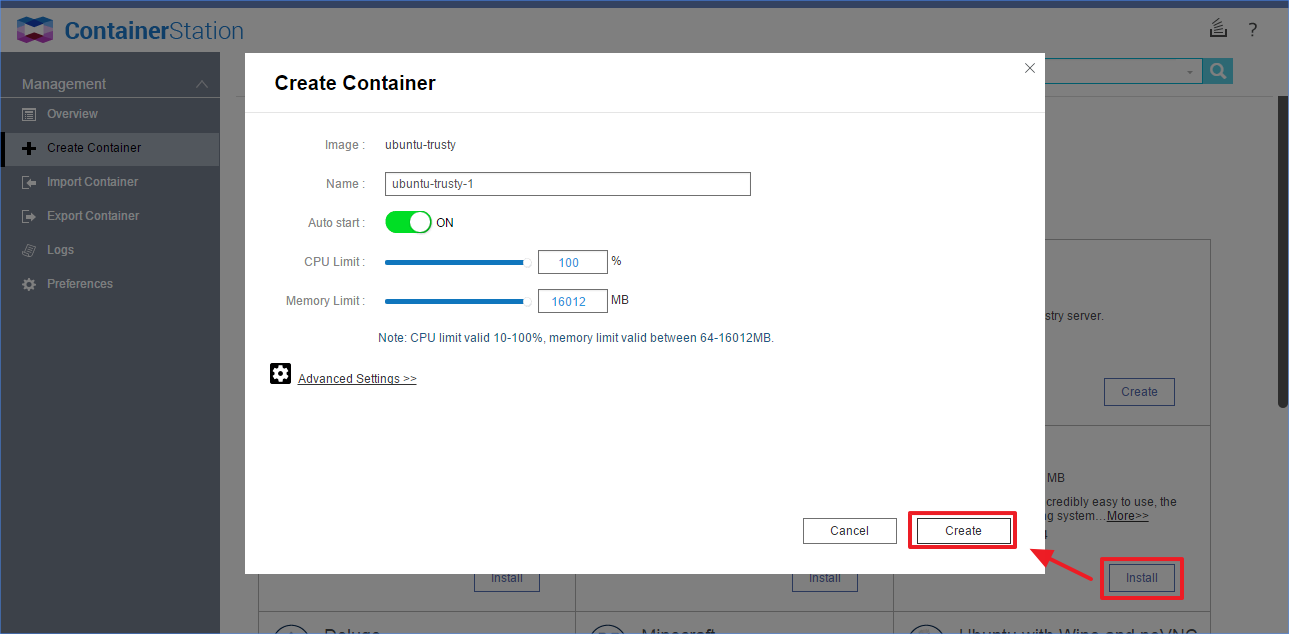
Task: Cancel the Create Container dialog
Action: click(849, 530)
